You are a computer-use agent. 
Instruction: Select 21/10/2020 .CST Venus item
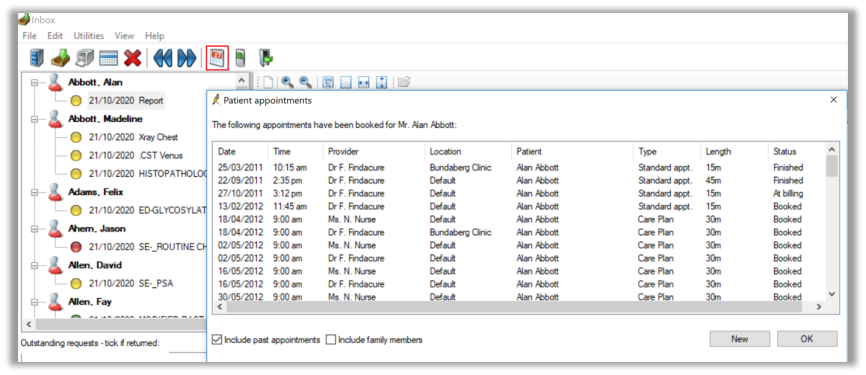pos(135,155)
